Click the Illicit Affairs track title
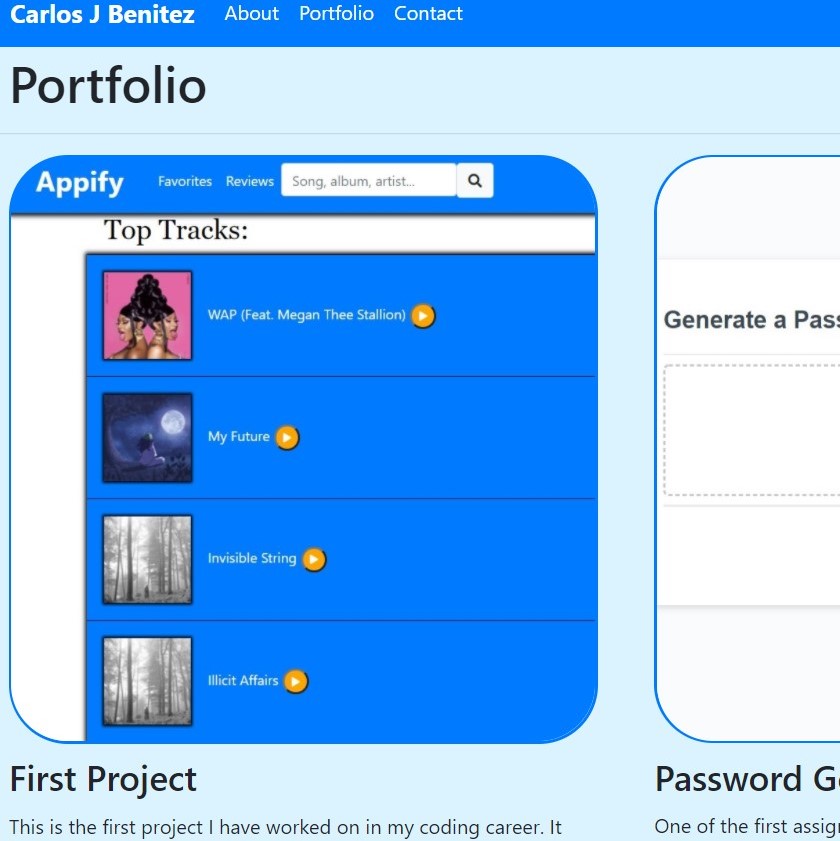This screenshot has height=841, width=840. (243, 681)
